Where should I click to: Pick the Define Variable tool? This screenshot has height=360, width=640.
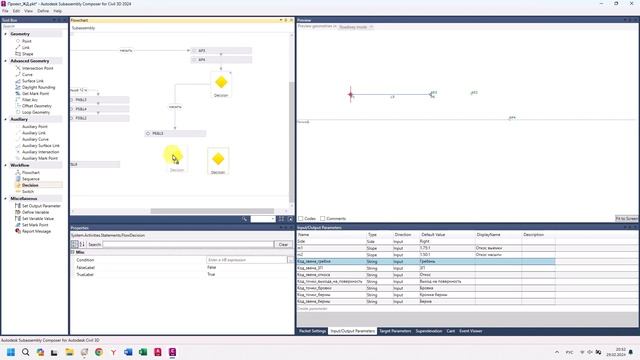coord(36,212)
